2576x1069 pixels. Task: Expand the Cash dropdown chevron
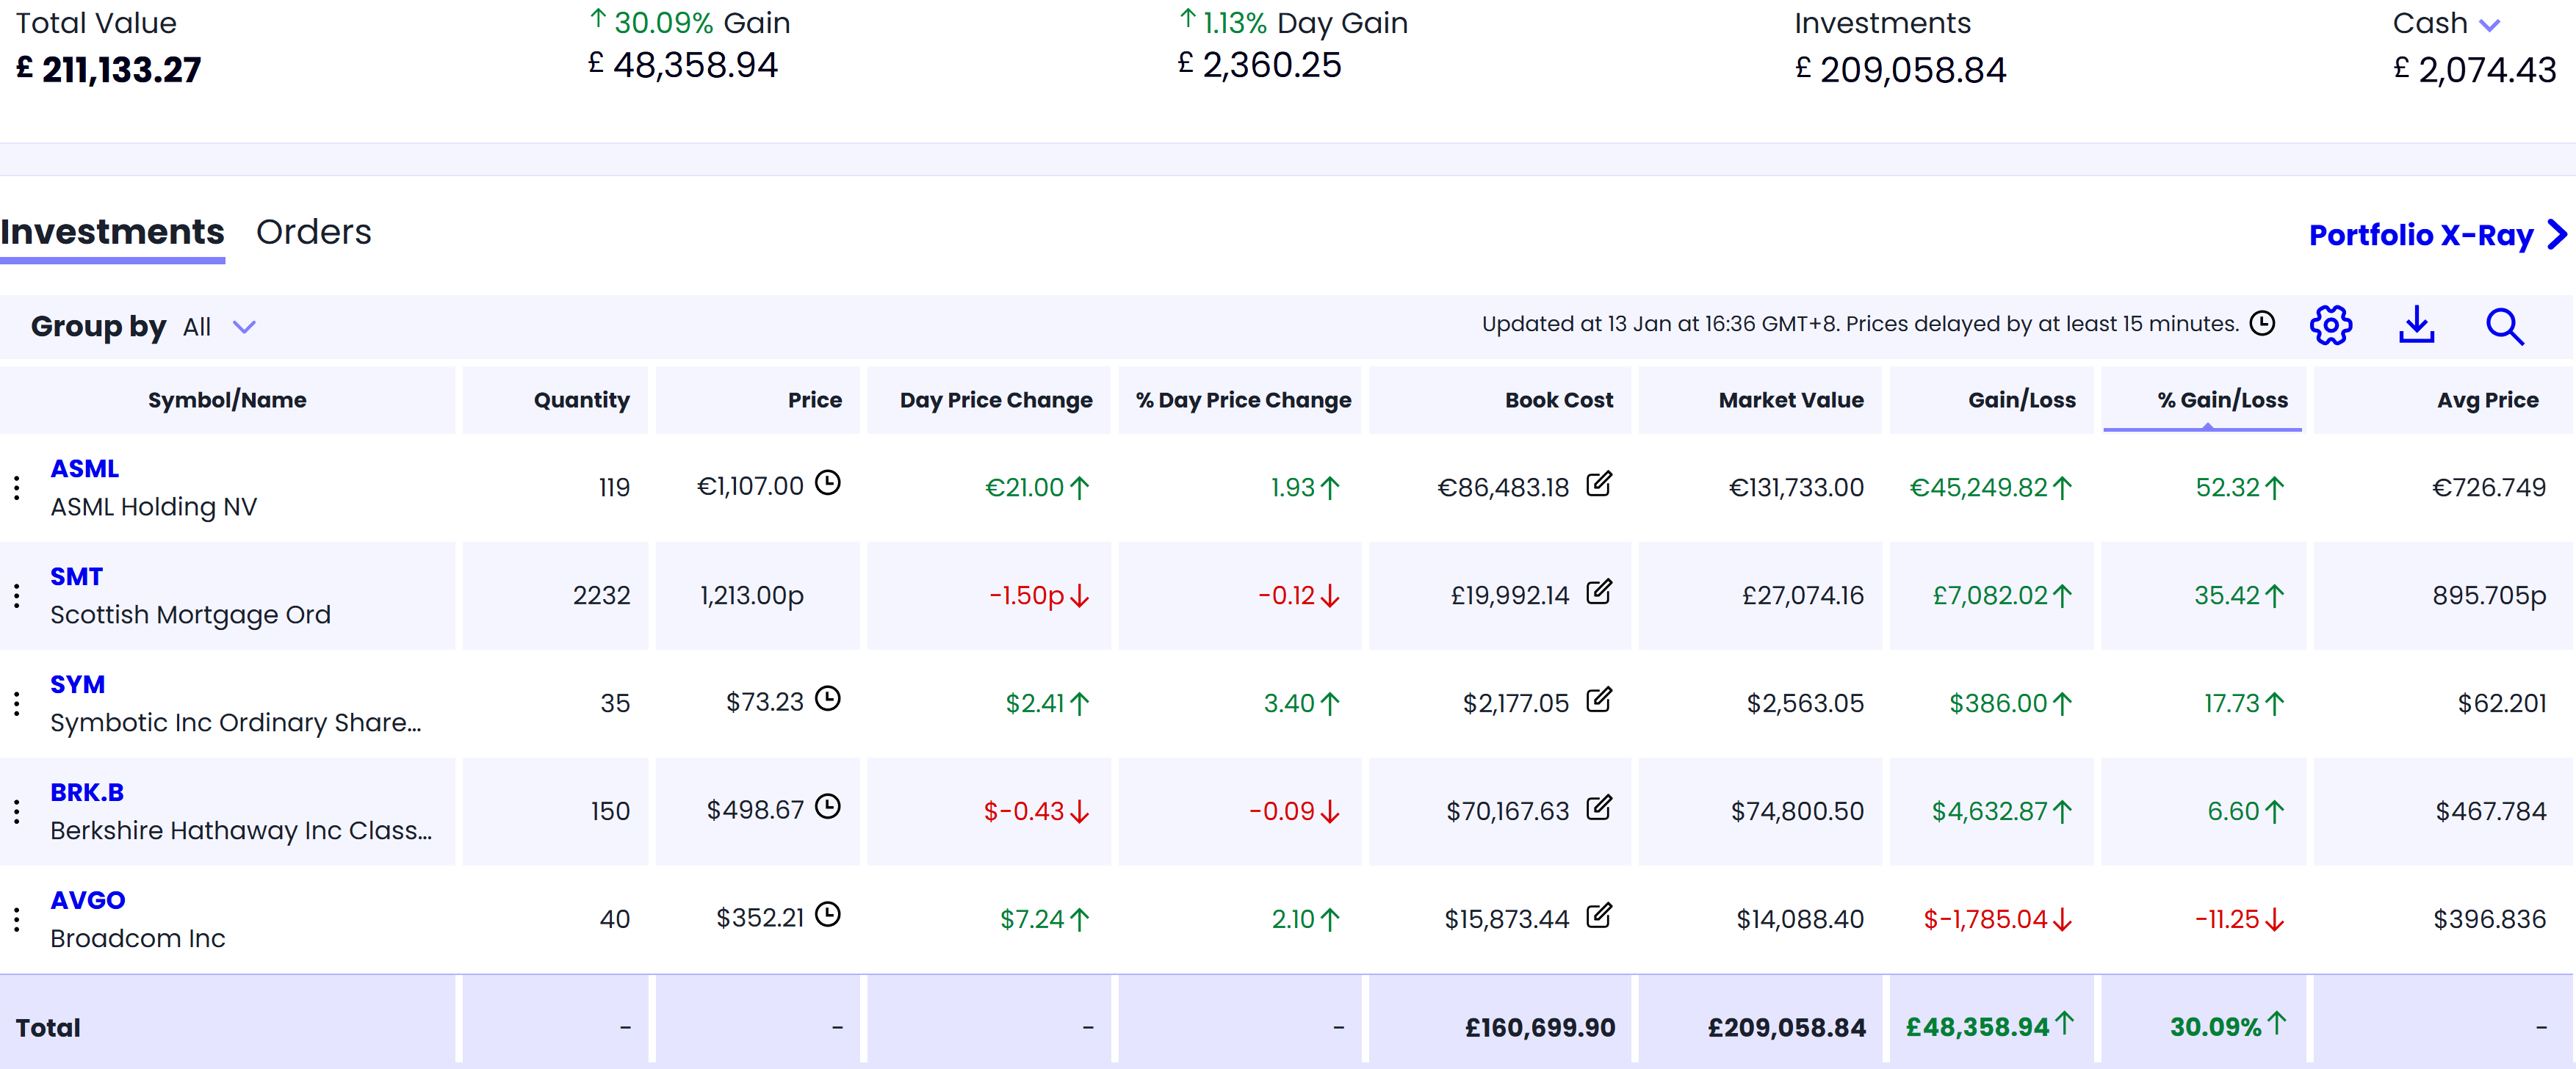click(x=2490, y=25)
